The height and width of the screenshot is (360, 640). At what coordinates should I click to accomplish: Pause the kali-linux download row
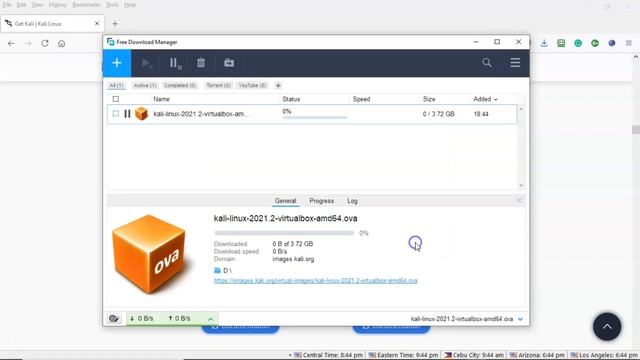click(127, 114)
